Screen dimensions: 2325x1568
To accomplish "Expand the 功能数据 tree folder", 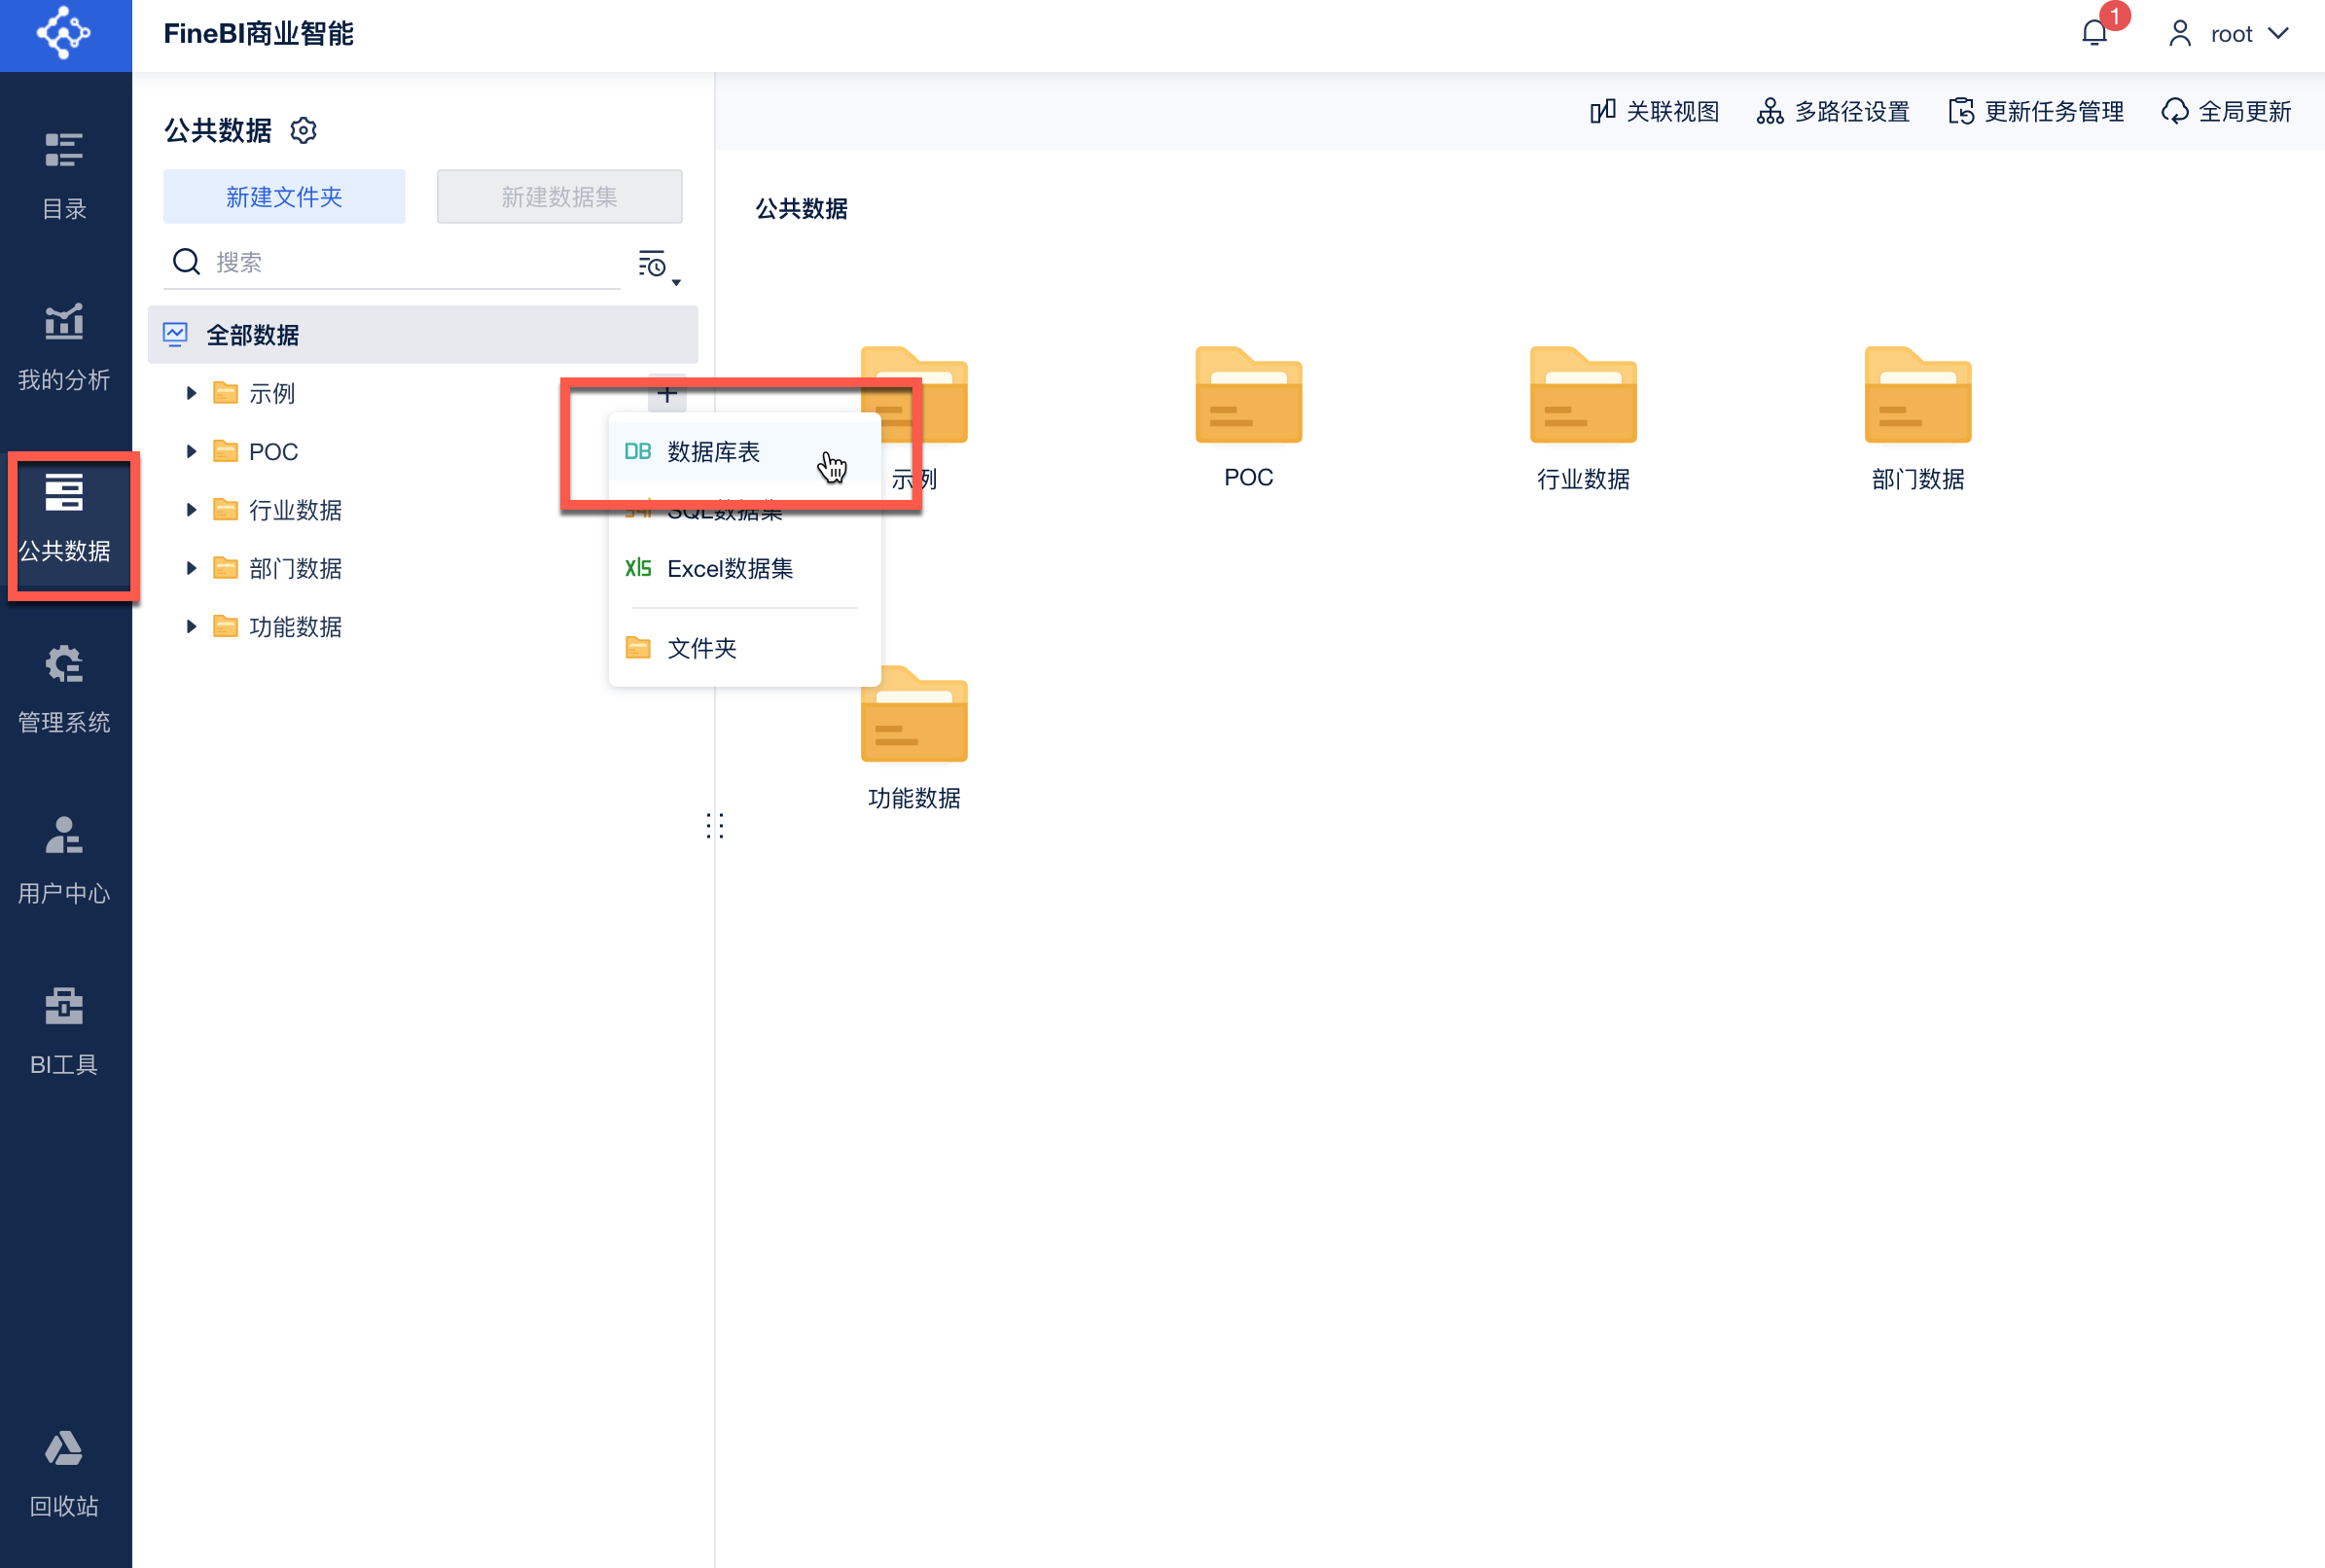I will tap(191, 627).
